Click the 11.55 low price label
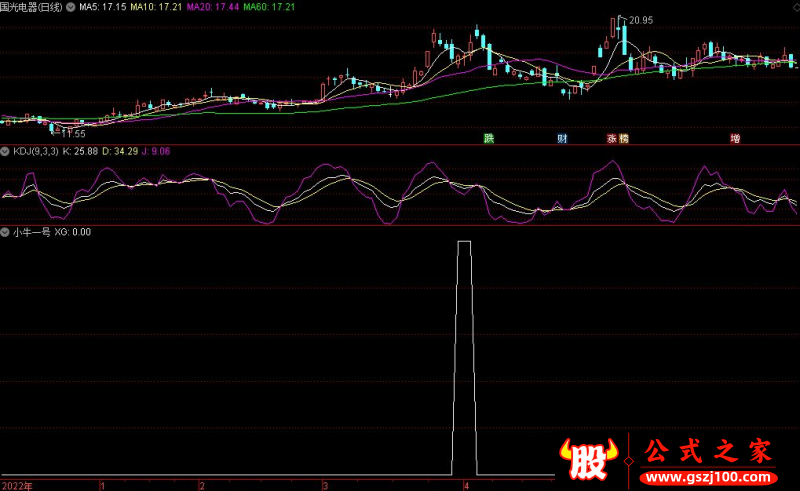 tap(73, 133)
